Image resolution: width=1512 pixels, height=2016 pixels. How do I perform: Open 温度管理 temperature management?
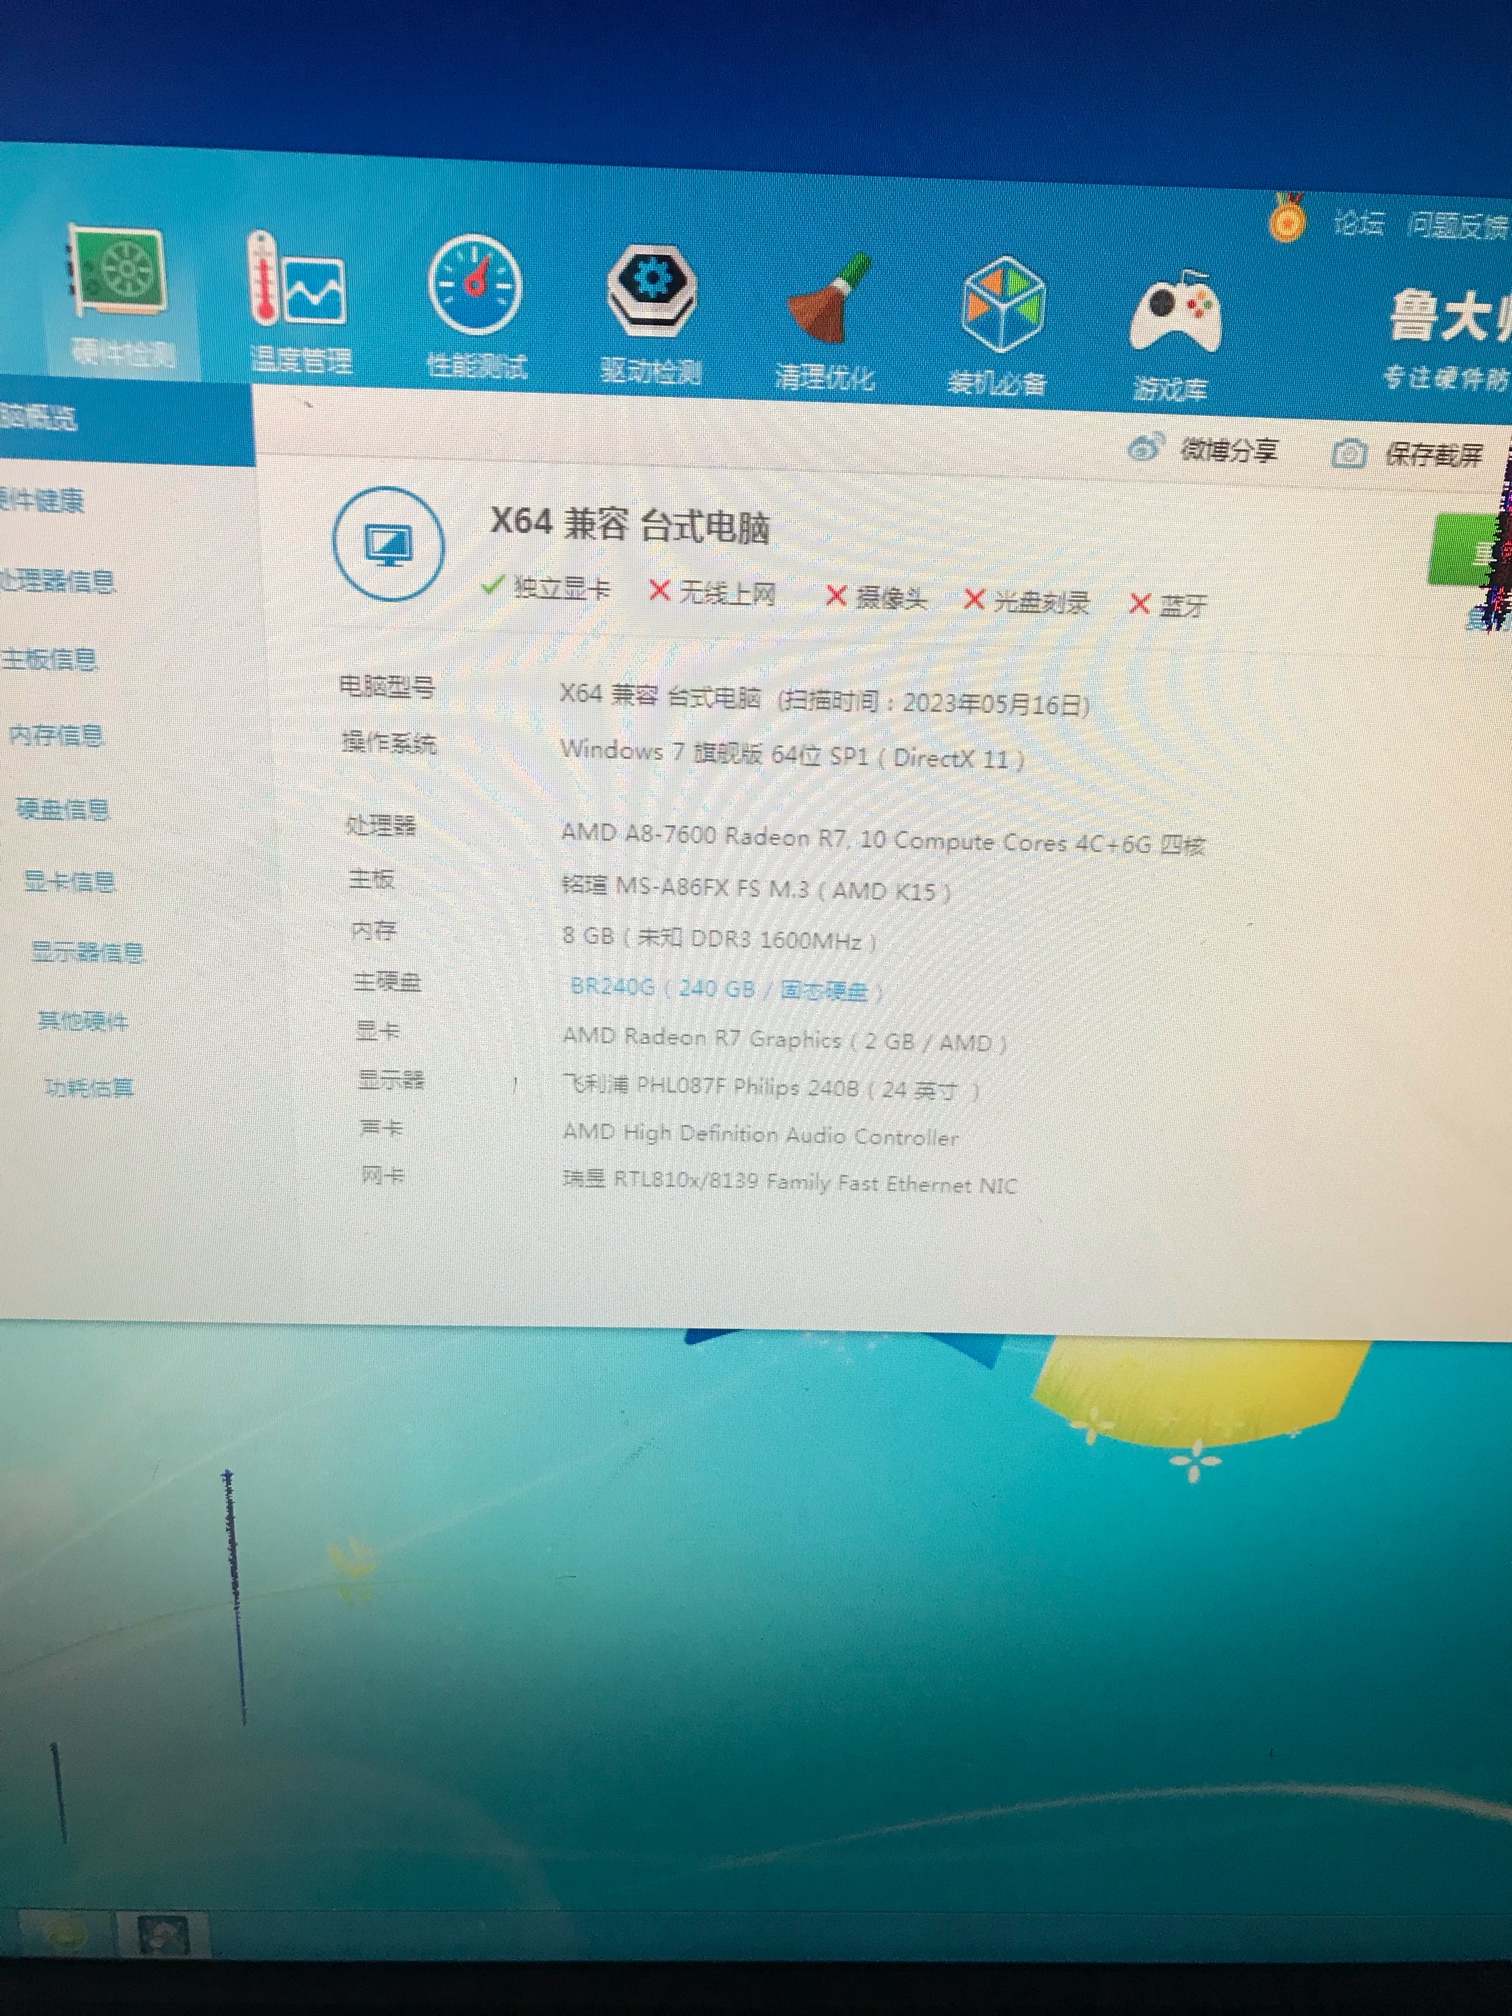point(298,303)
